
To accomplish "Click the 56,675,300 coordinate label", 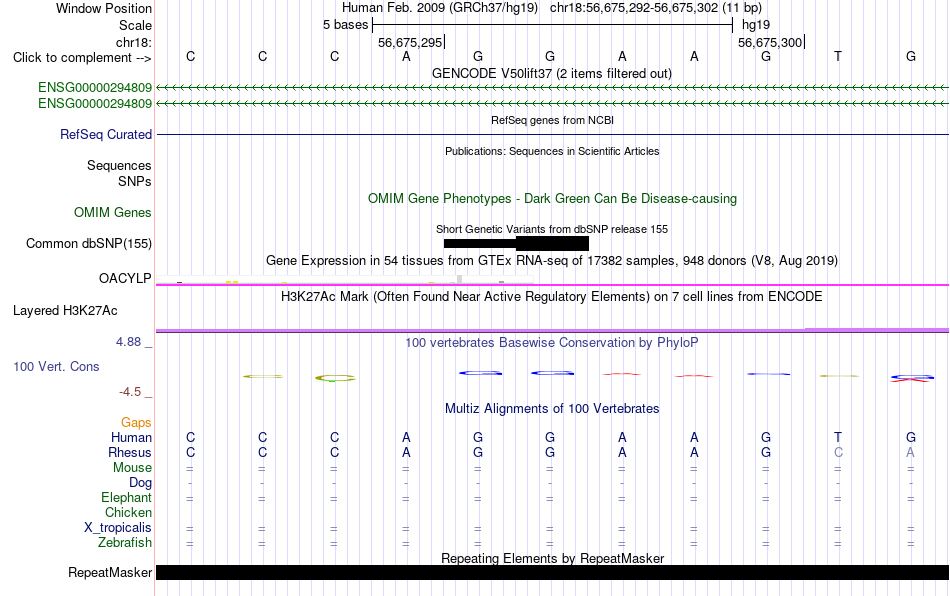I will coord(770,42).
